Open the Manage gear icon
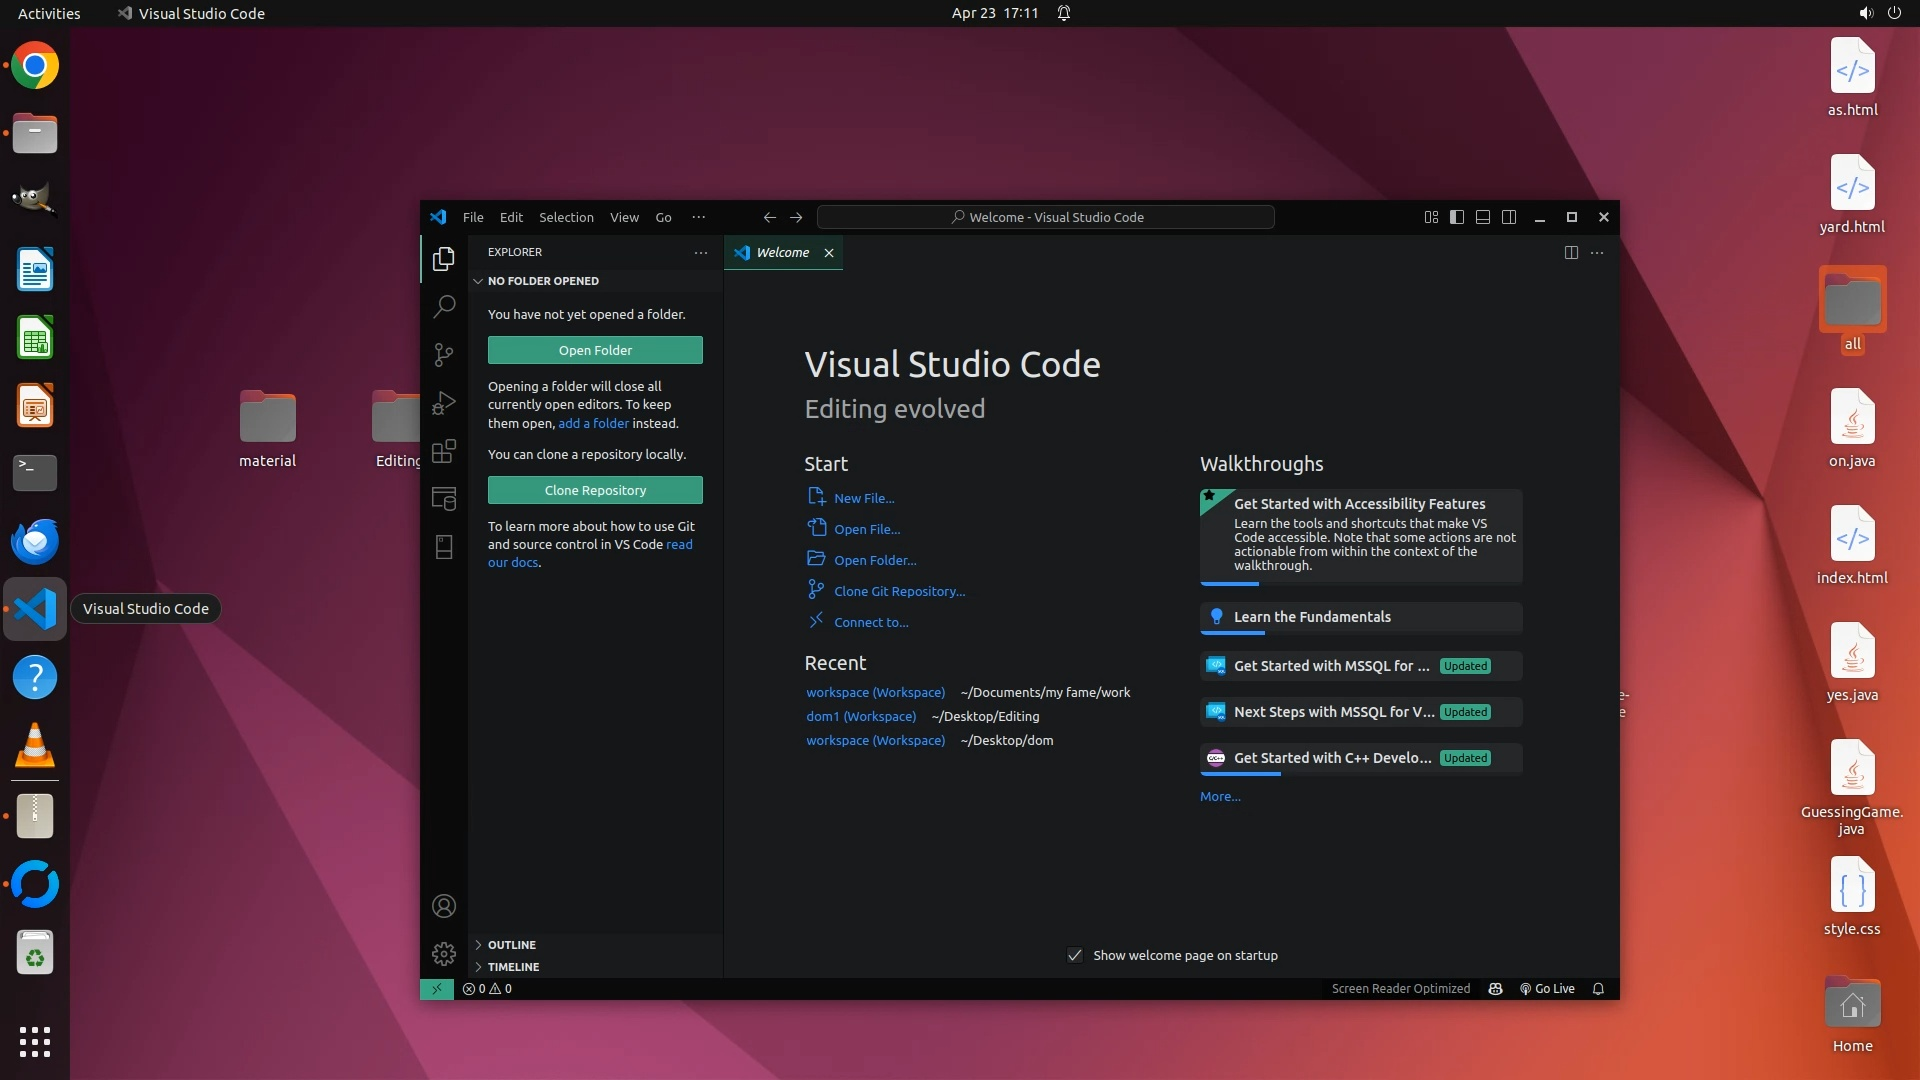Viewport: 1920px width, 1080px height. click(444, 954)
